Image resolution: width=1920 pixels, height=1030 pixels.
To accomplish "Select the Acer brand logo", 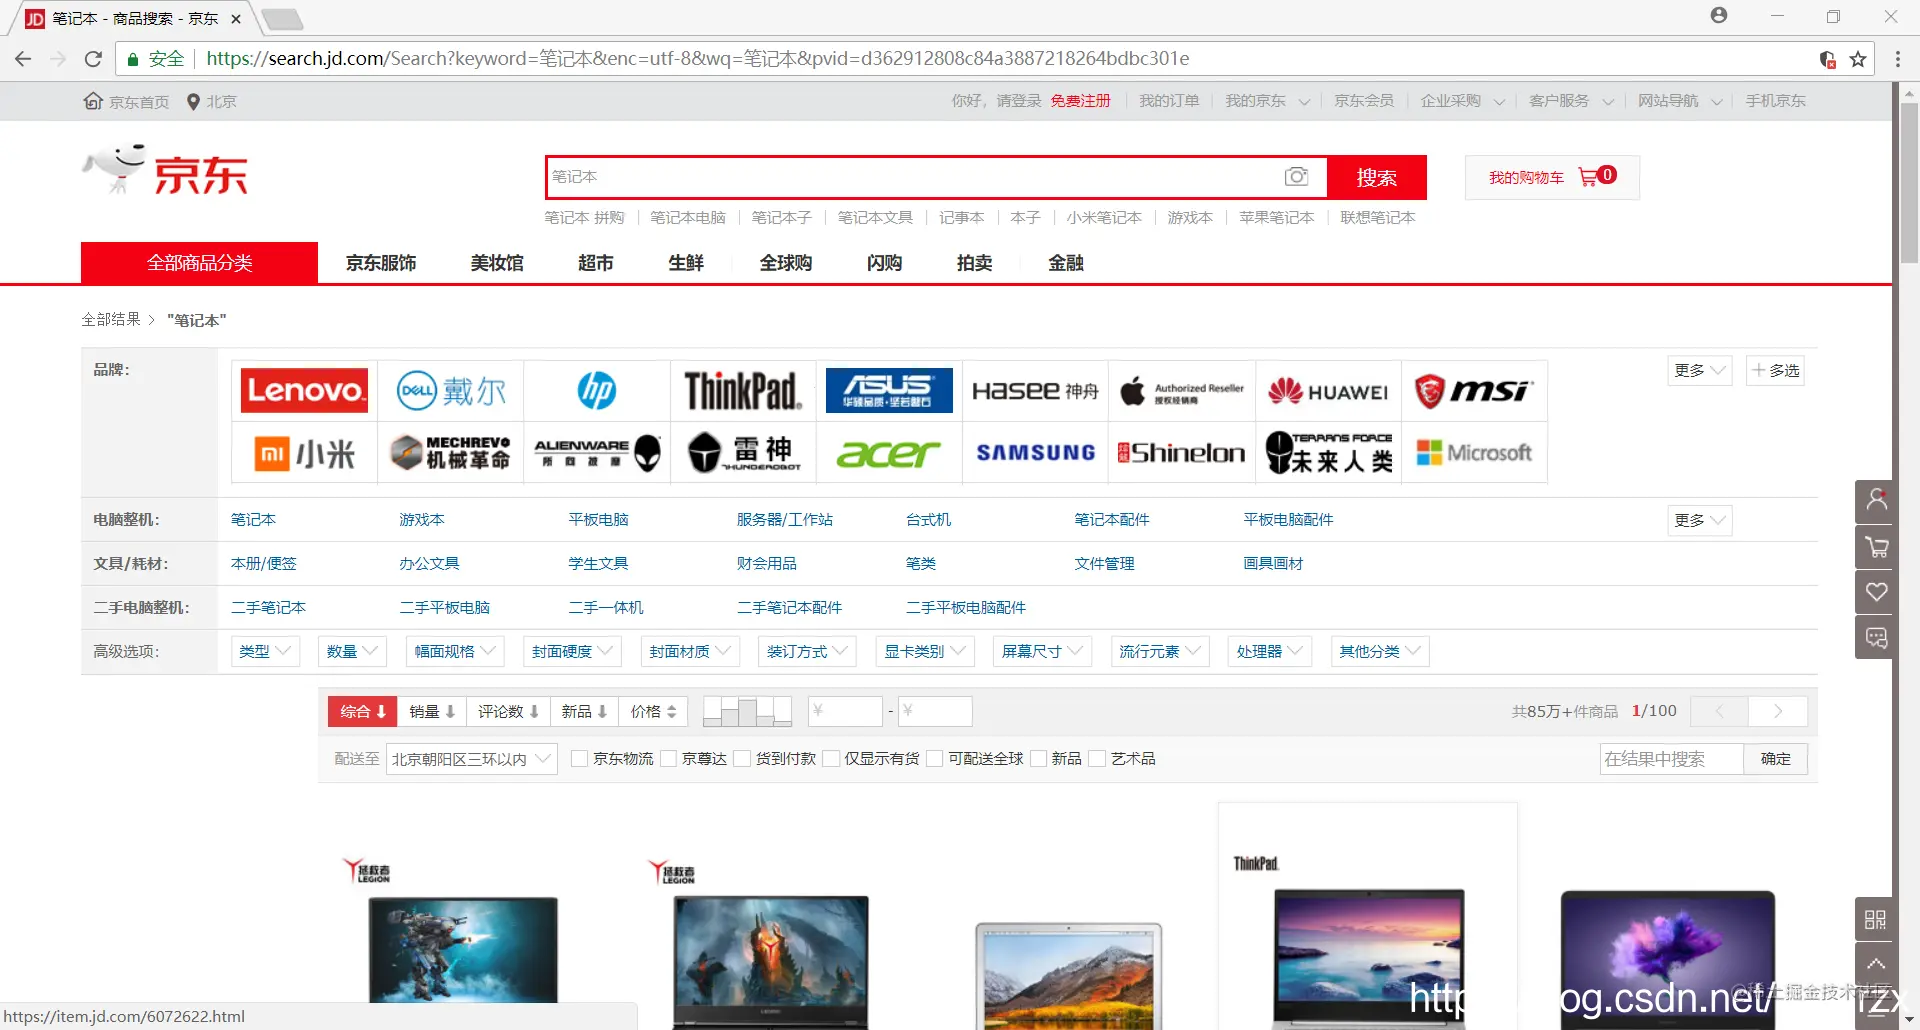I will click(x=889, y=453).
